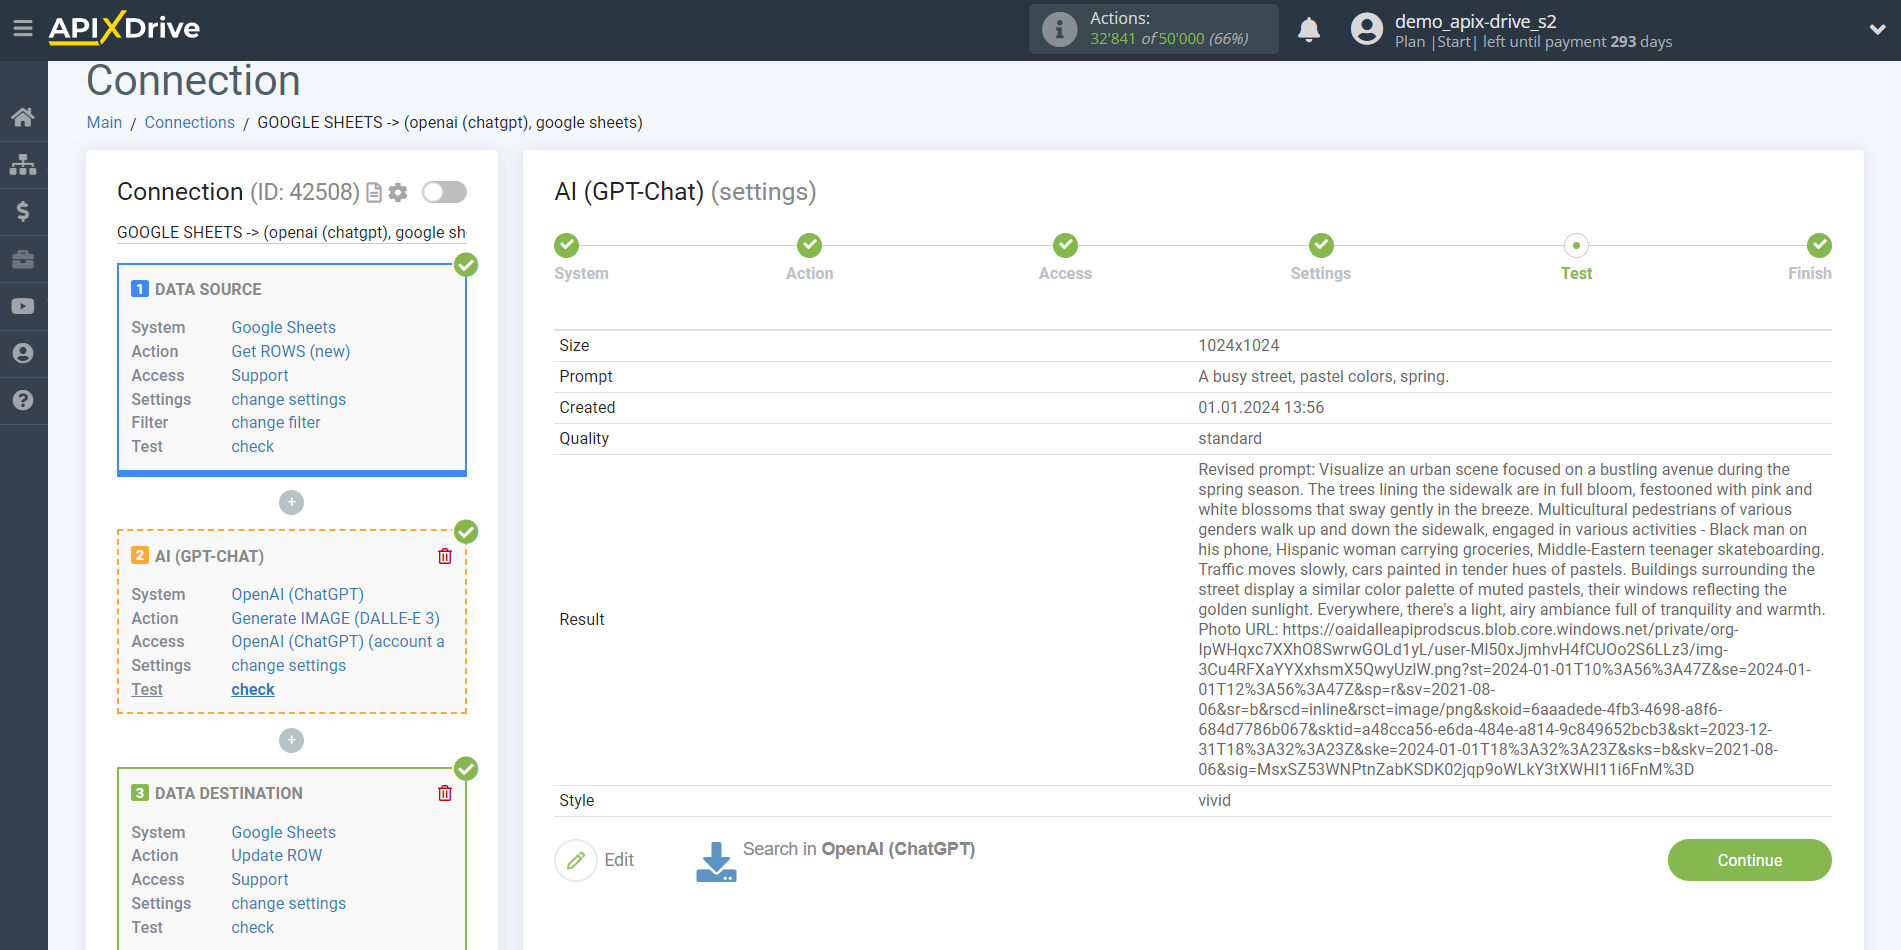Open OpenAI (ChatGPT) system link
Screen dimensions: 1901x950
(x=297, y=594)
